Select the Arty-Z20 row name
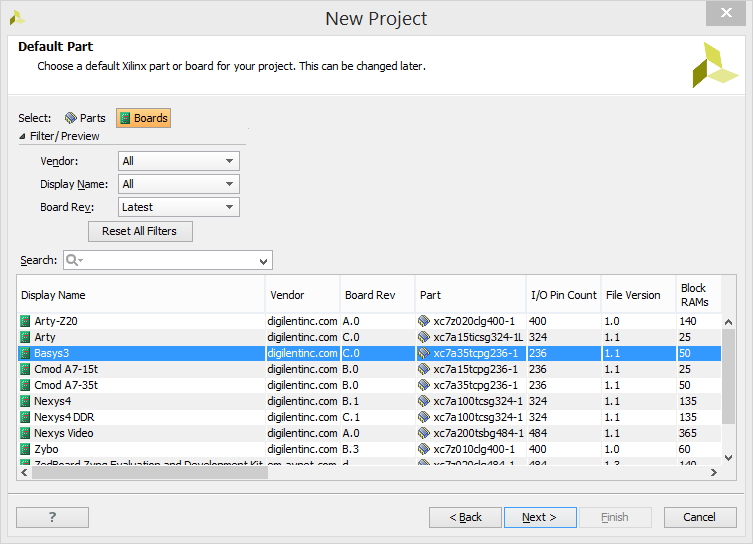The width and height of the screenshot is (753, 544). [x=56, y=321]
